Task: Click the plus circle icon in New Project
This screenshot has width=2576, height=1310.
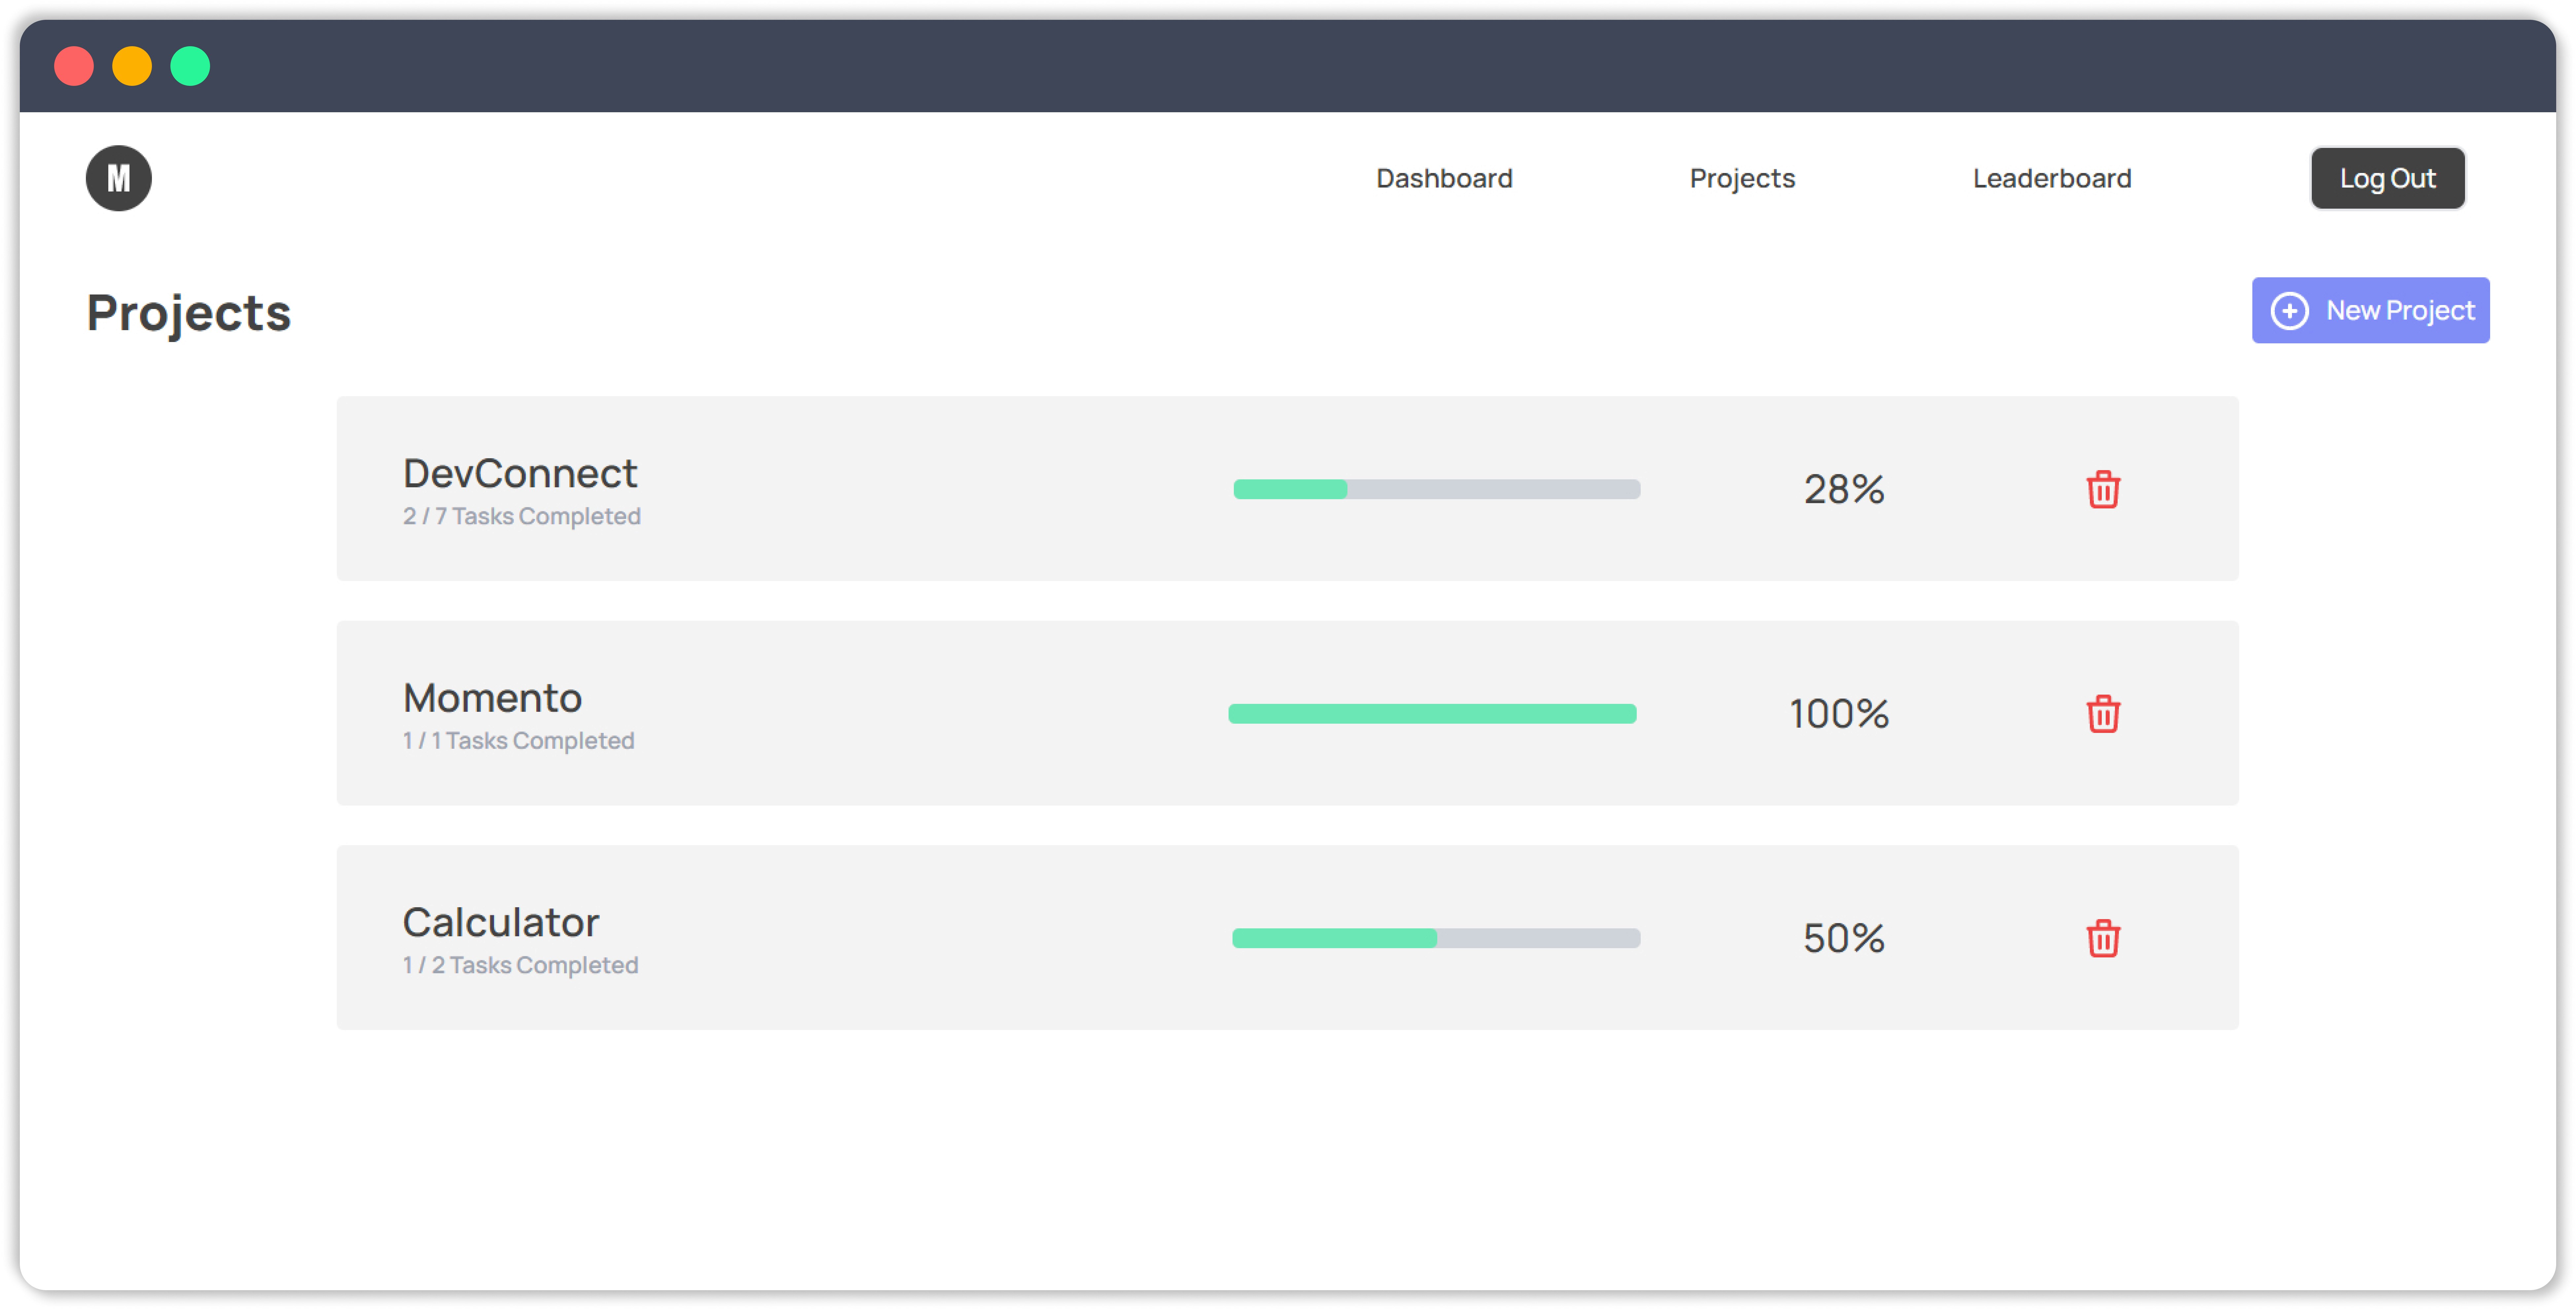Action: coord(2289,310)
